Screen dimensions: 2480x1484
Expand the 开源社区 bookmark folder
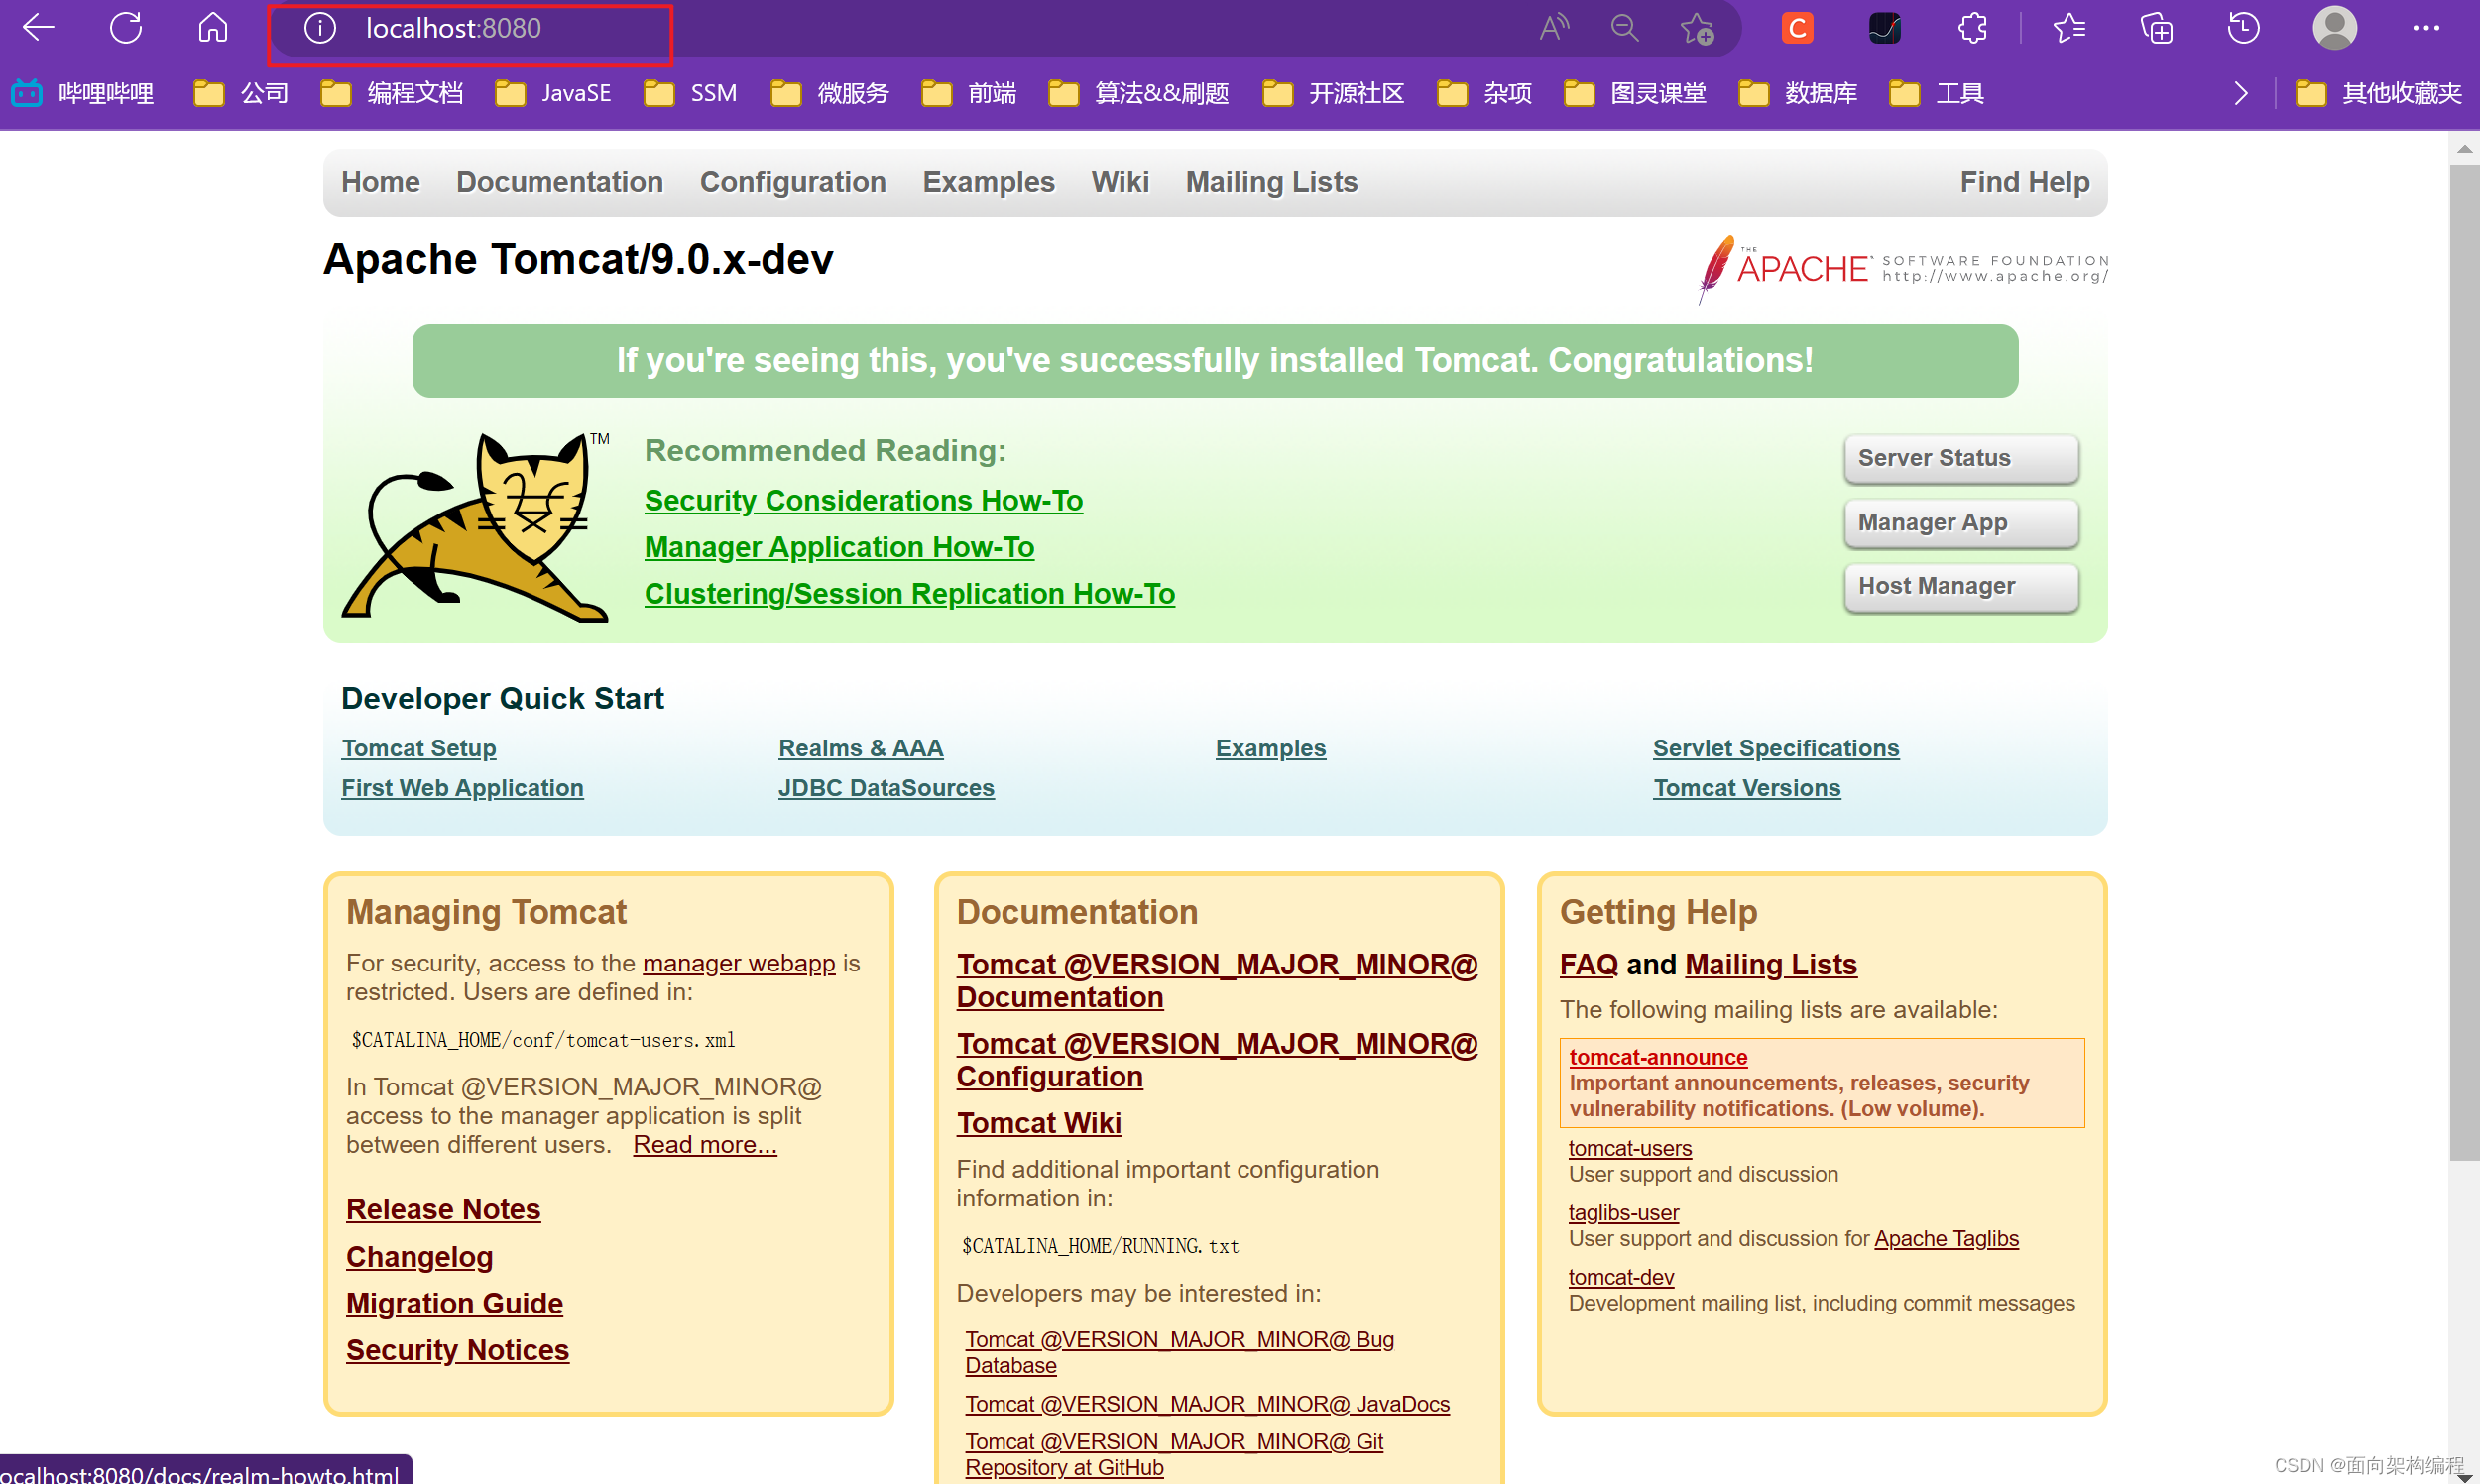[x=1333, y=94]
